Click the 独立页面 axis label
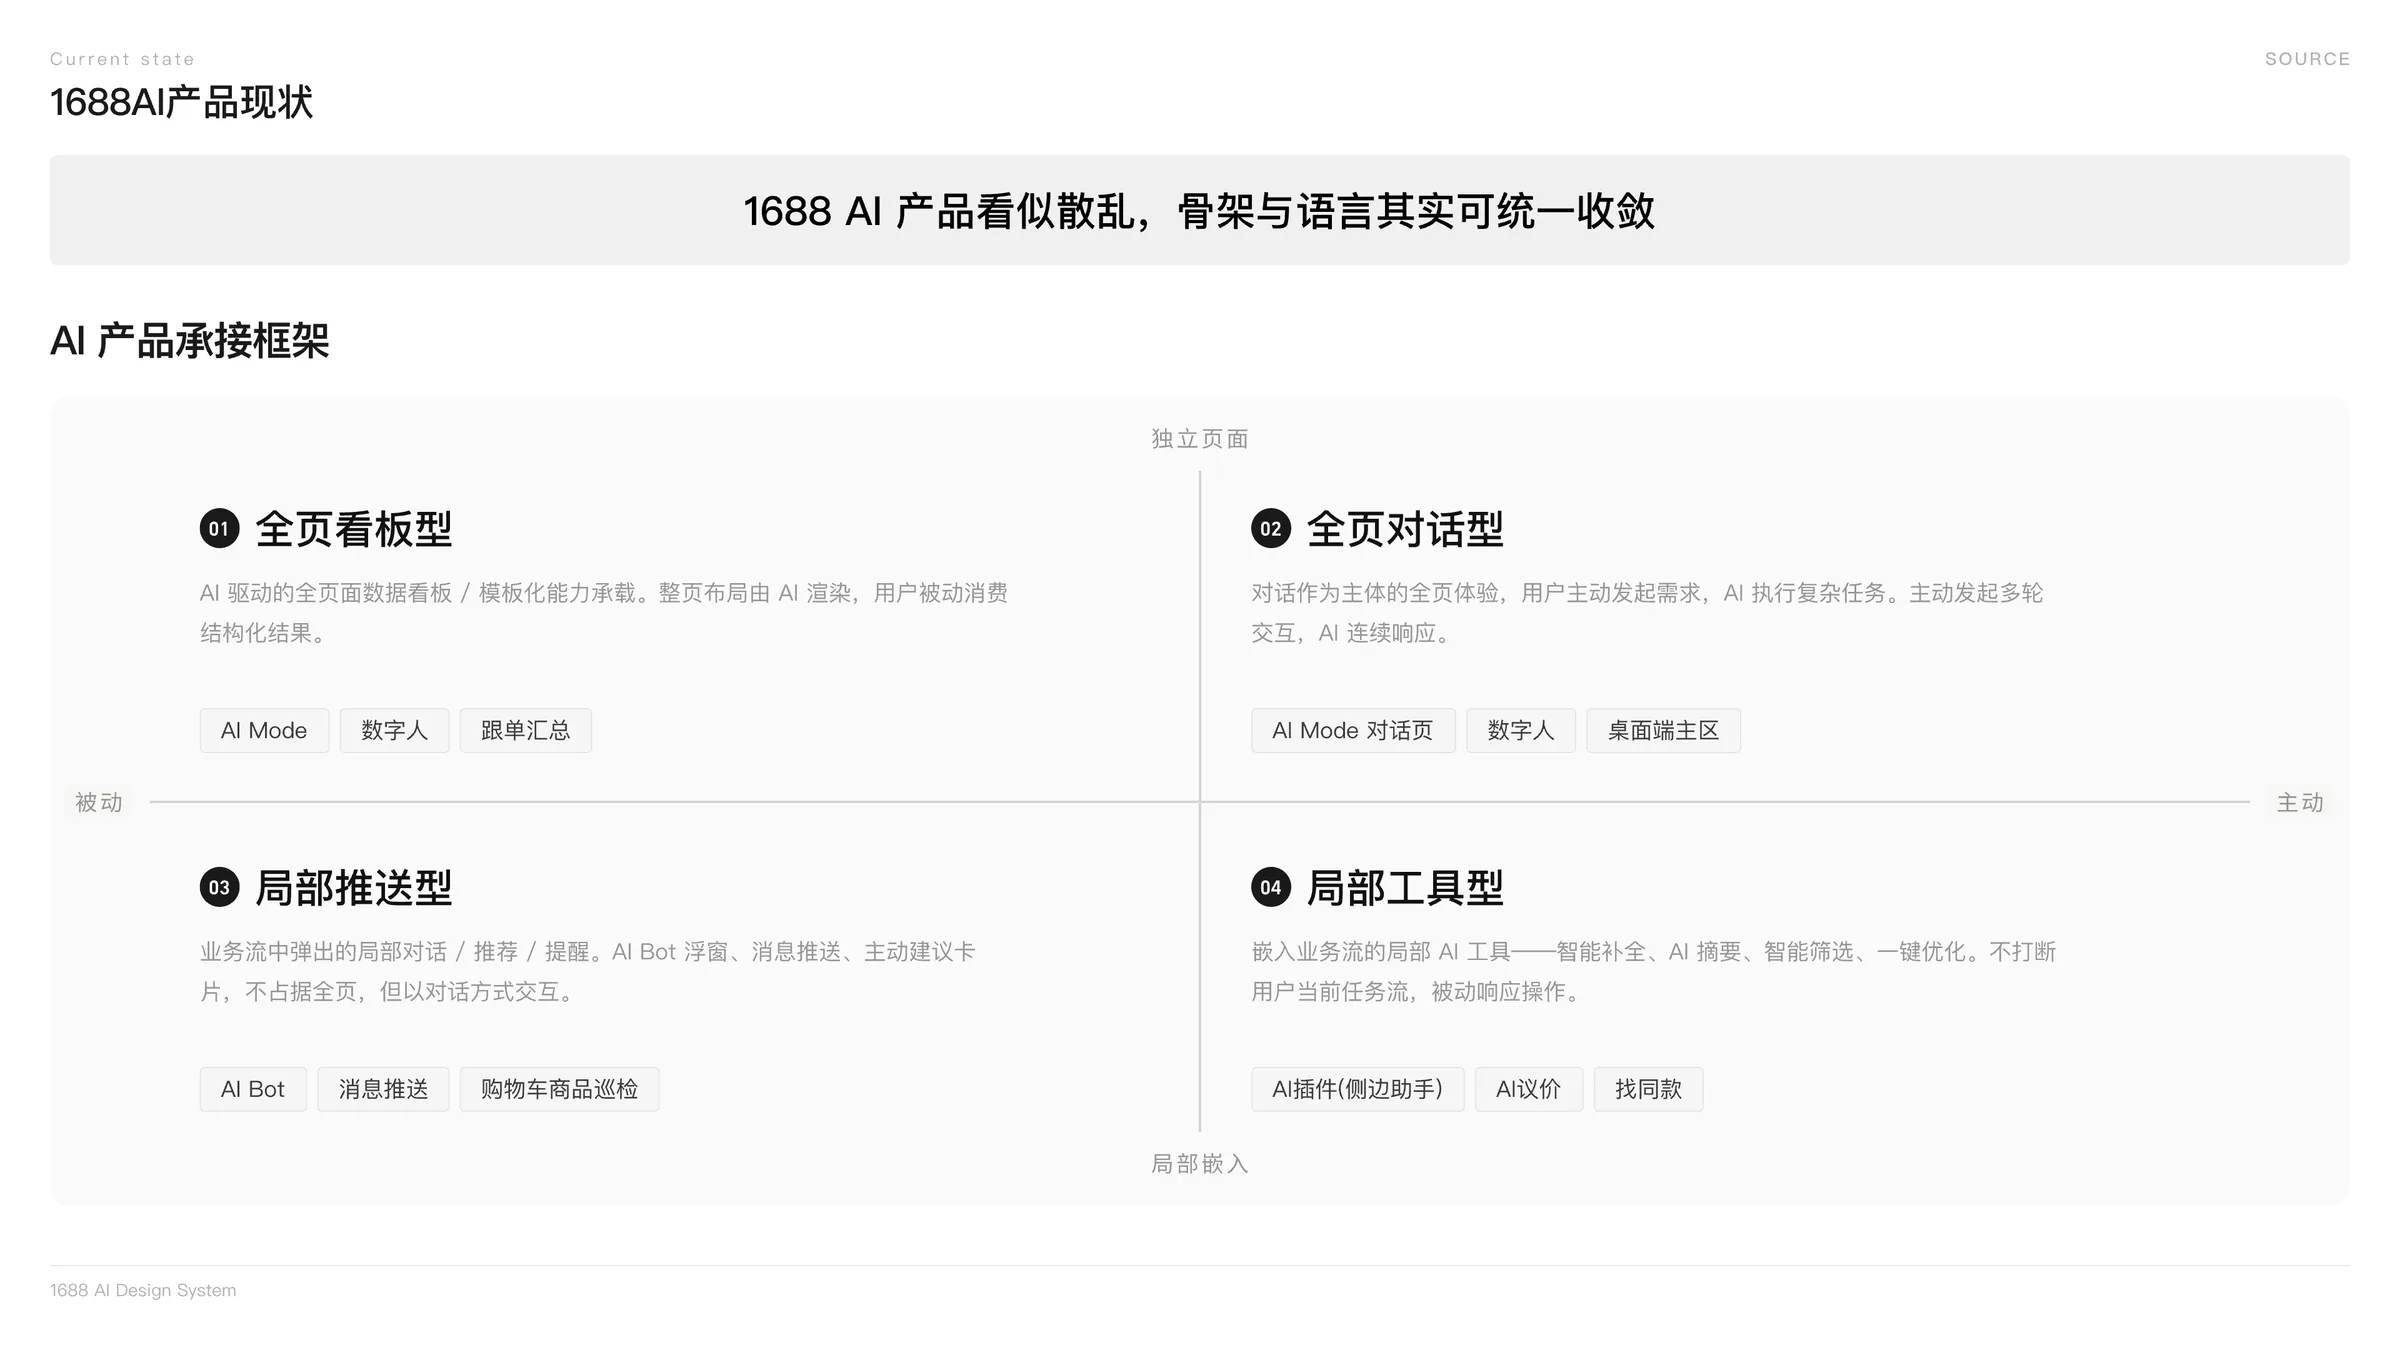The image size is (2400, 1350). (x=1200, y=439)
